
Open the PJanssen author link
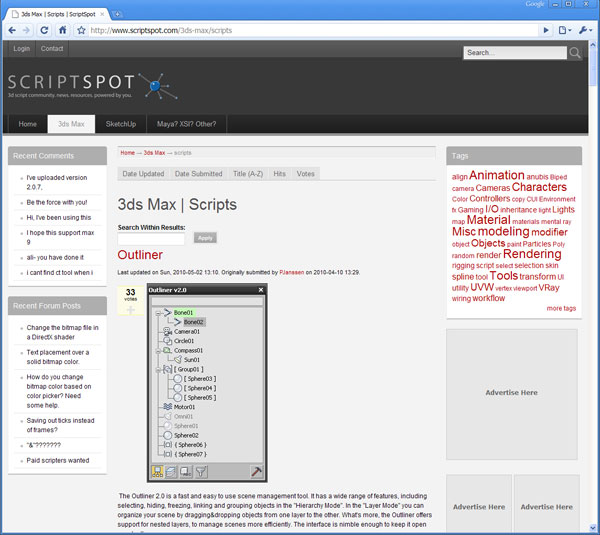tap(292, 272)
